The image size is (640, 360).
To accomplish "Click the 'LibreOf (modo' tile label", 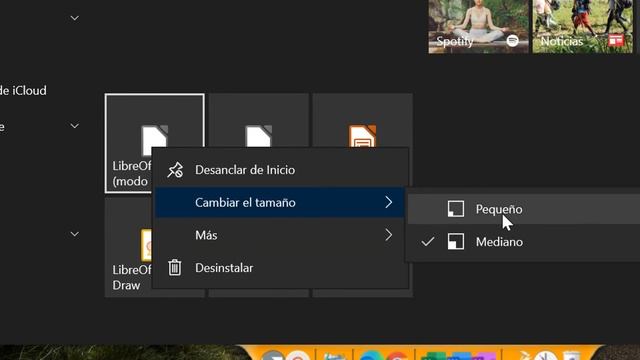I will pyautogui.click(x=132, y=173).
